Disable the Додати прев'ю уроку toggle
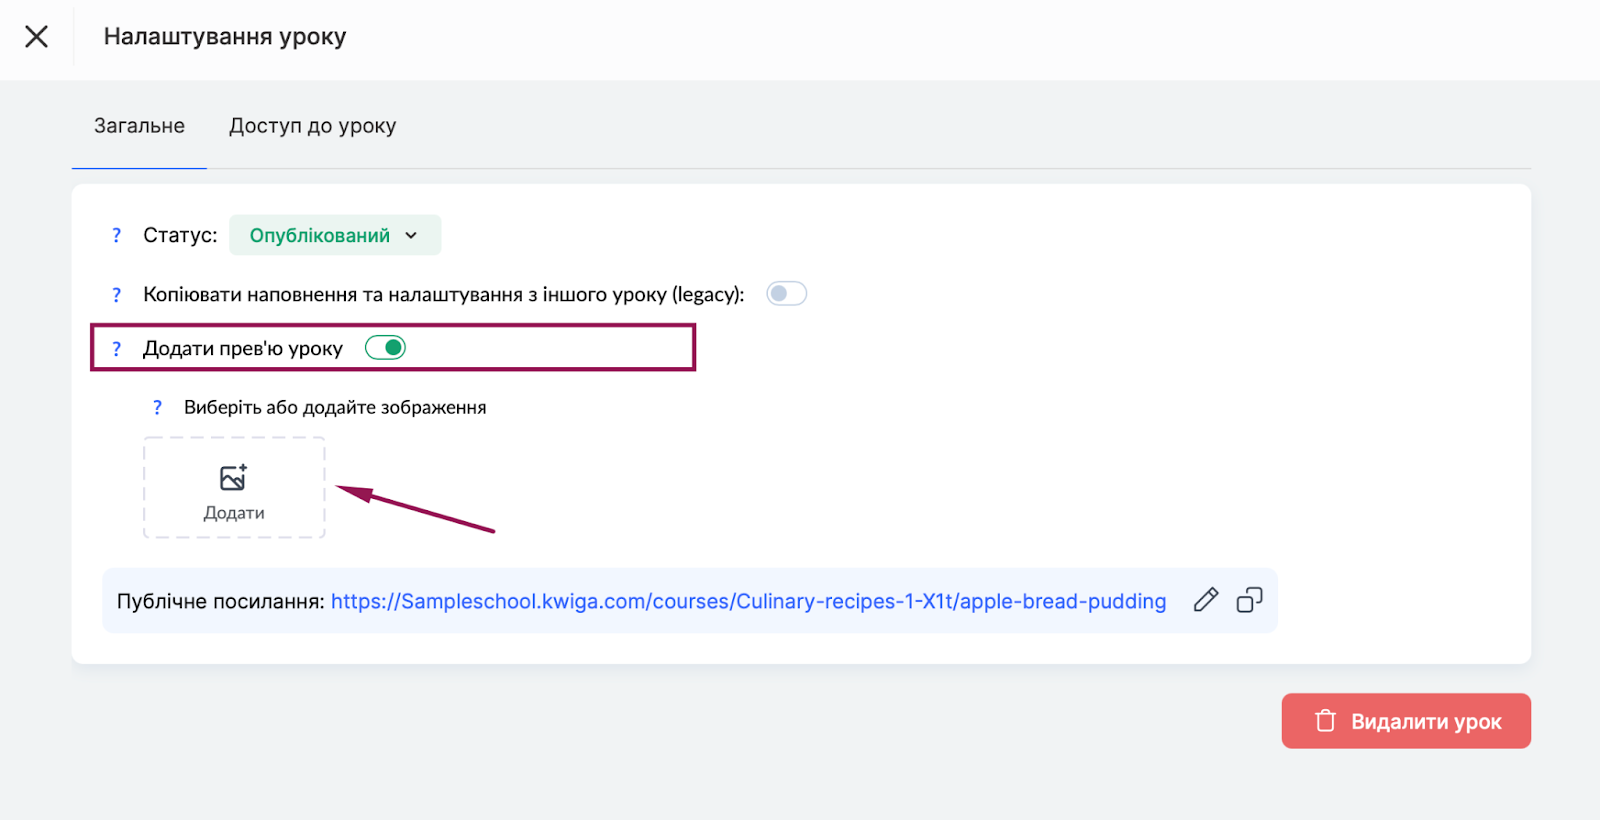Screen dimensions: 1600x820 385,348
